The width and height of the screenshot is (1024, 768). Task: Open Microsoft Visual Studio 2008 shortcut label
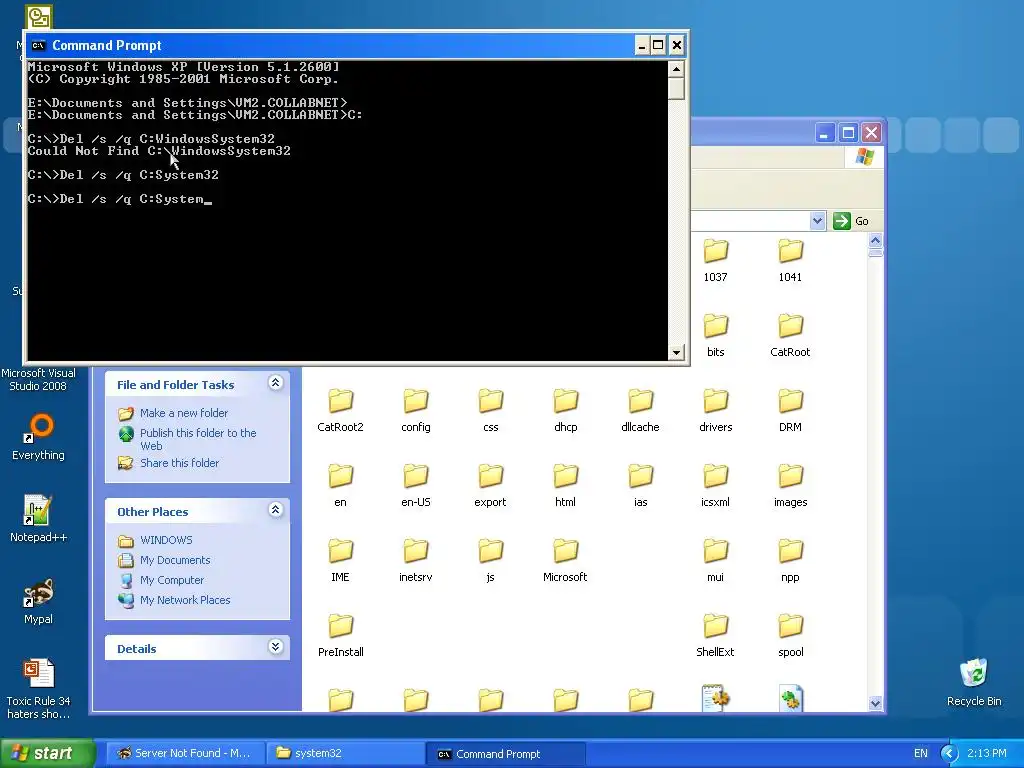[x=39, y=379]
